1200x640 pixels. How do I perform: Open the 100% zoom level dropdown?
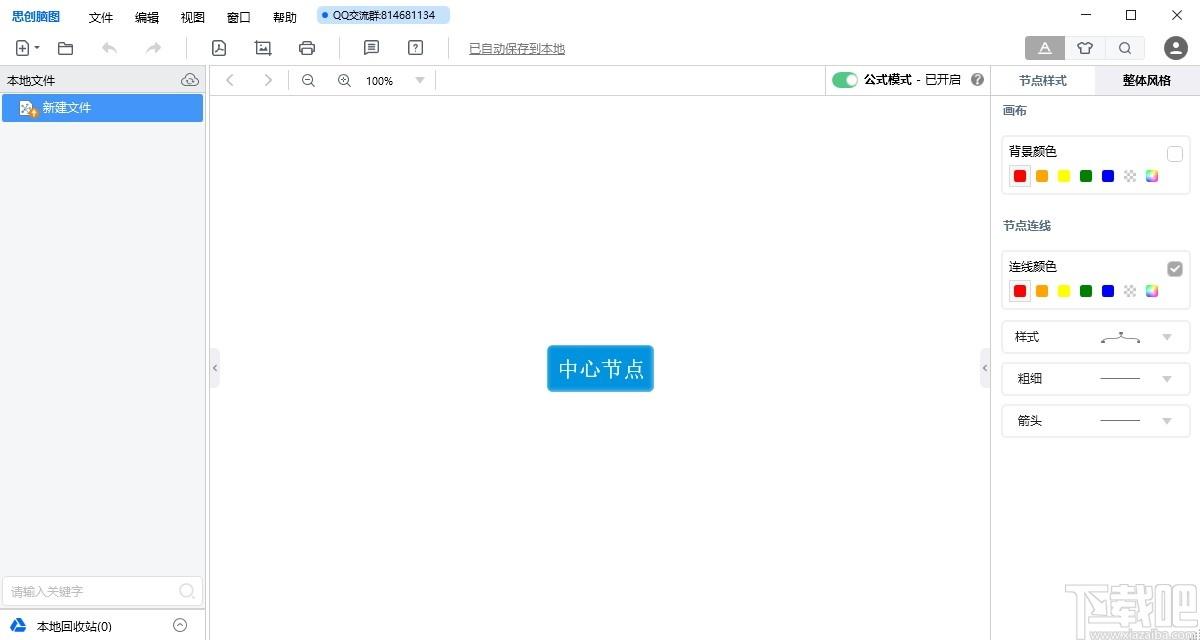tap(420, 81)
